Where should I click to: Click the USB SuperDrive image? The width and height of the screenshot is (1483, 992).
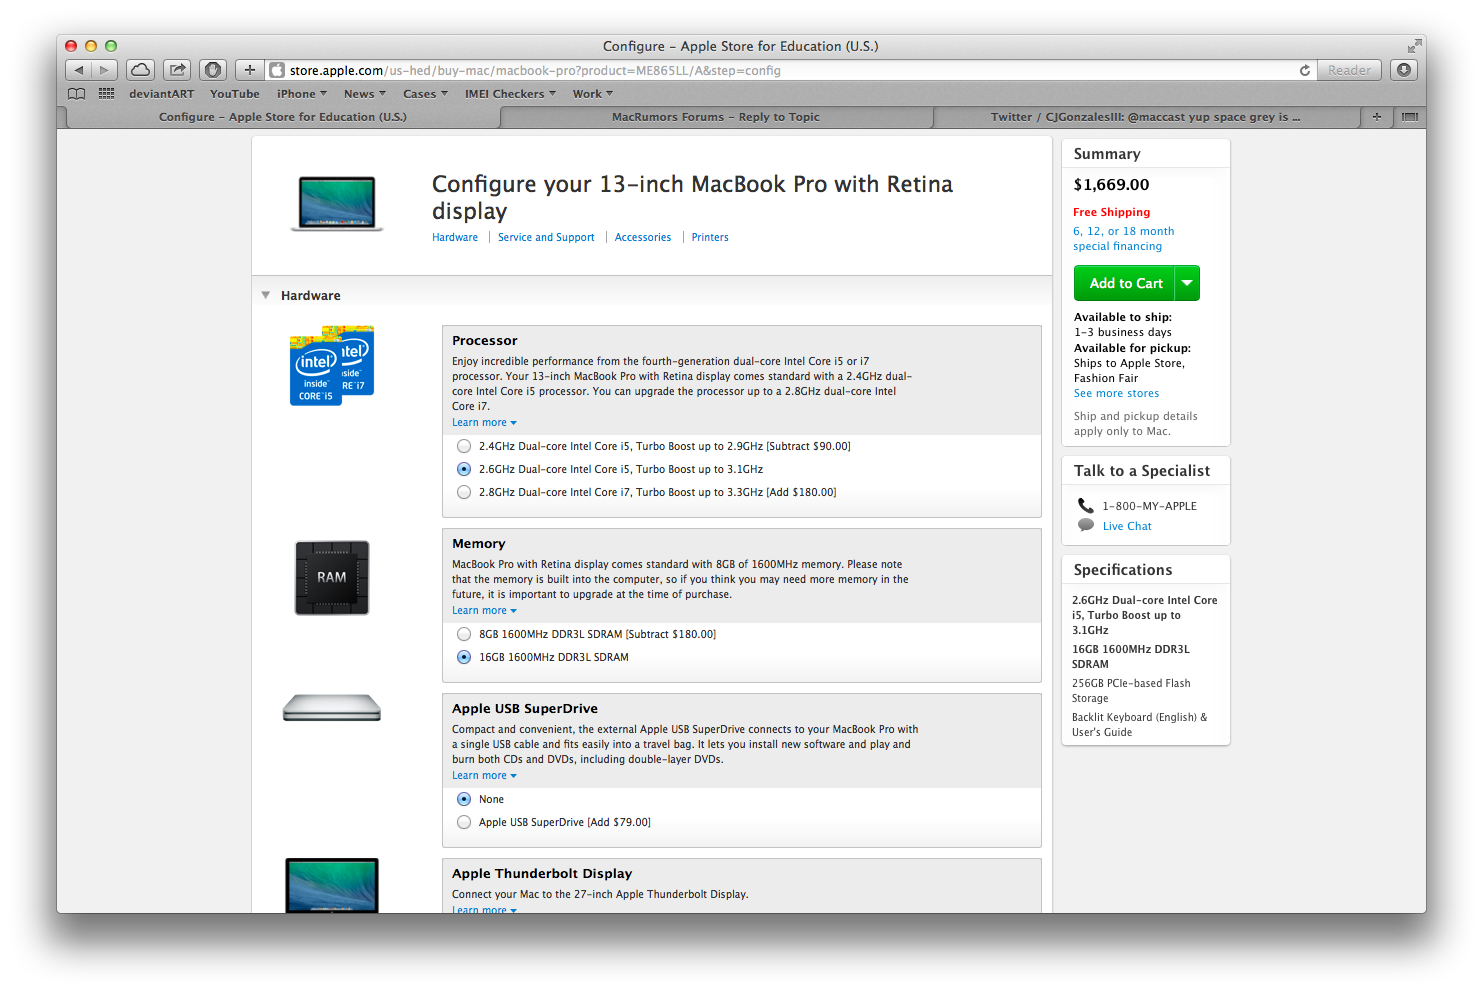pyautogui.click(x=332, y=708)
